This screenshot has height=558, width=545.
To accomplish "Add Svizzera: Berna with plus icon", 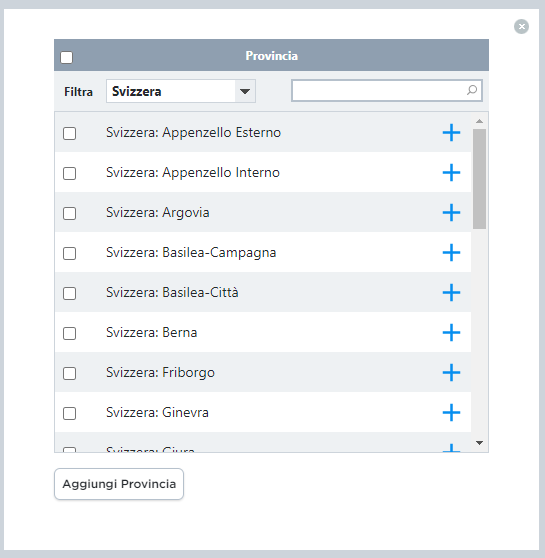I will click(451, 332).
